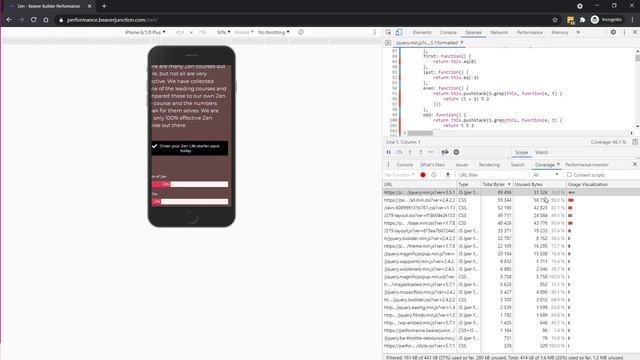This screenshot has height=360, width=640.
Task: Open Chrome three-dot menu
Action: tap(633, 20)
